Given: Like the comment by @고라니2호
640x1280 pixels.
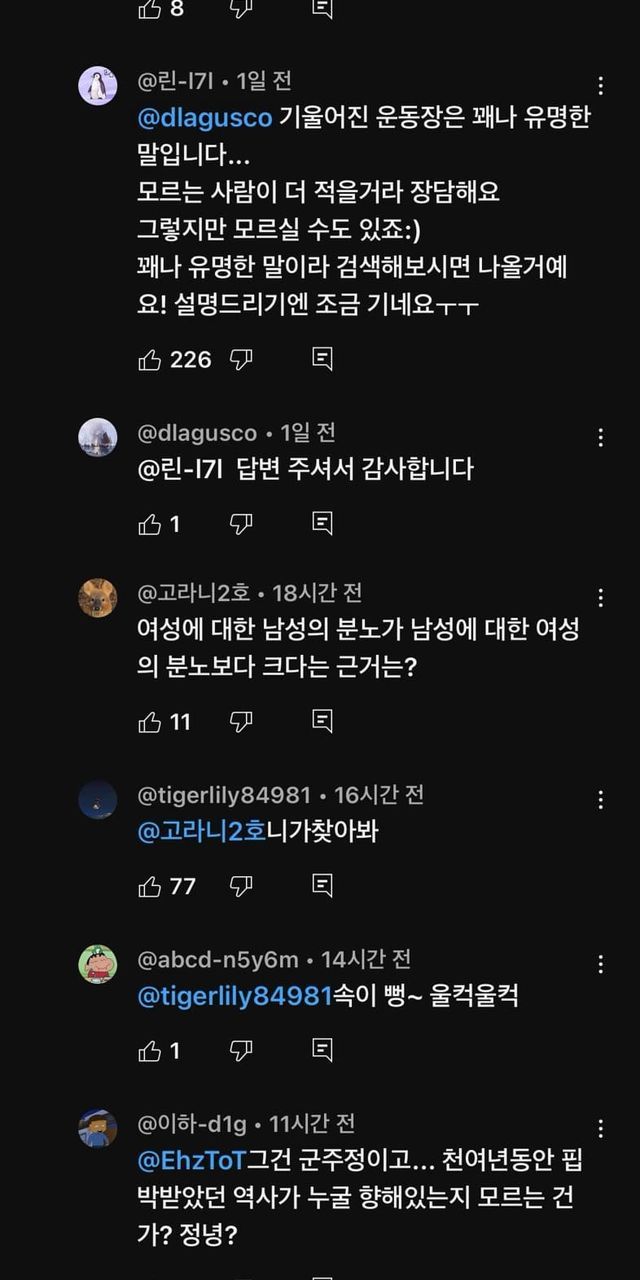Looking at the screenshot, I should (150, 721).
